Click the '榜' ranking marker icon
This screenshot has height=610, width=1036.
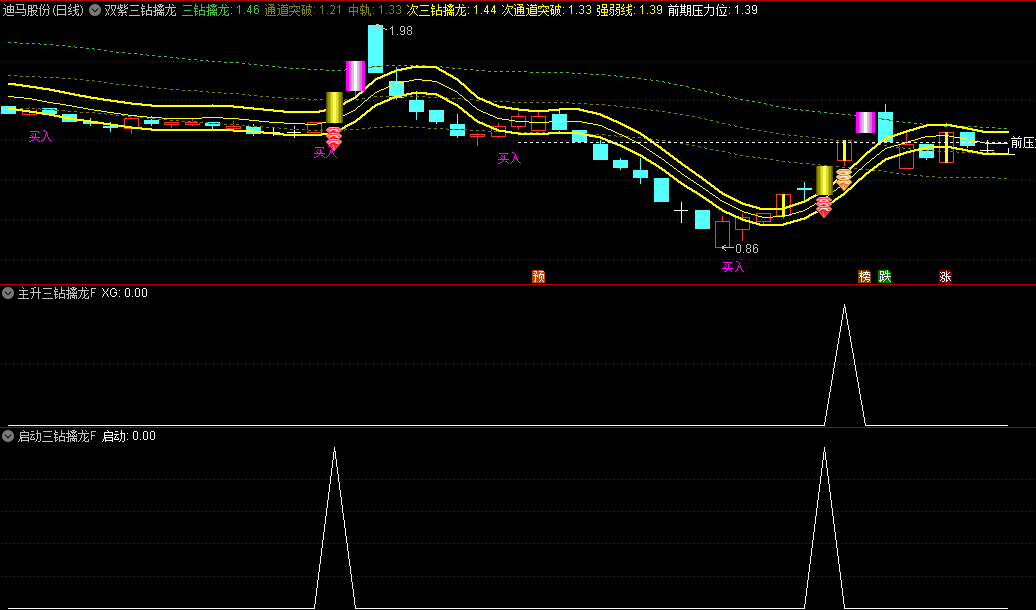point(864,276)
